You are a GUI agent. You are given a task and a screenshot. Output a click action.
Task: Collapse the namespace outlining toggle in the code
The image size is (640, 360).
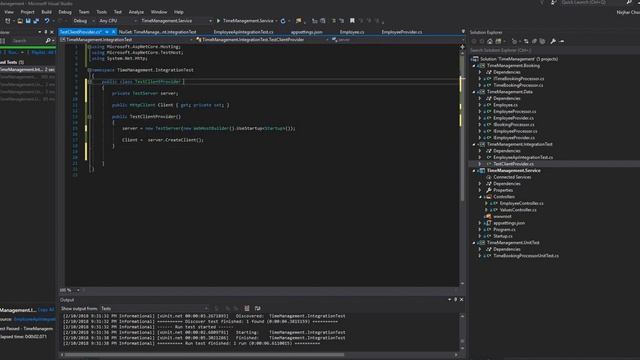pyautogui.click(x=89, y=70)
